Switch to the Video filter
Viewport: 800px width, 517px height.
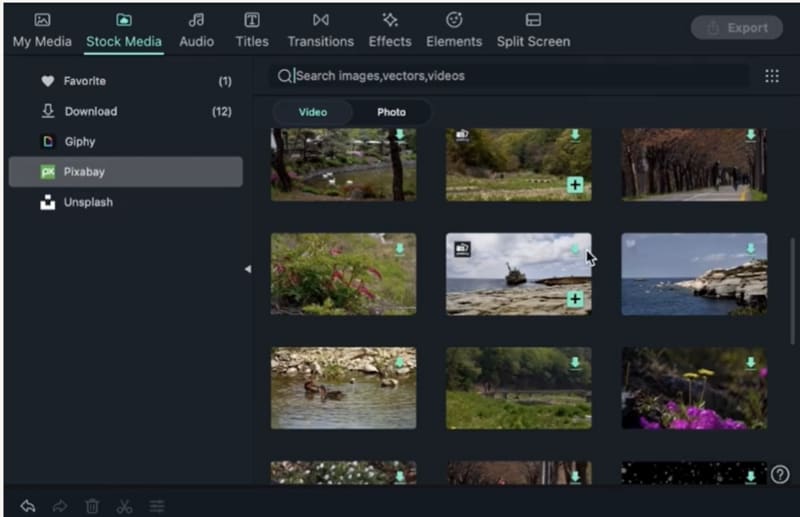click(313, 112)
